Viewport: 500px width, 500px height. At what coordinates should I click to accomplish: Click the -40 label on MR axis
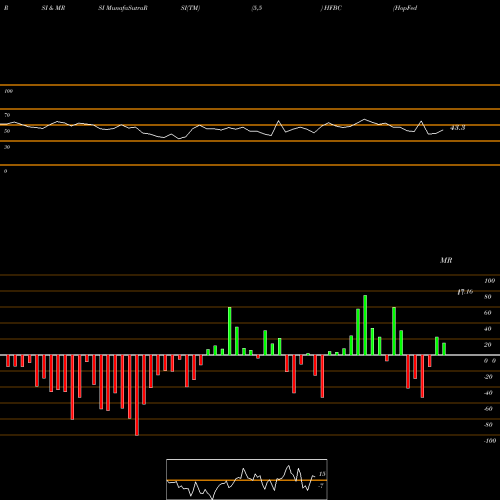pos(488,393)
